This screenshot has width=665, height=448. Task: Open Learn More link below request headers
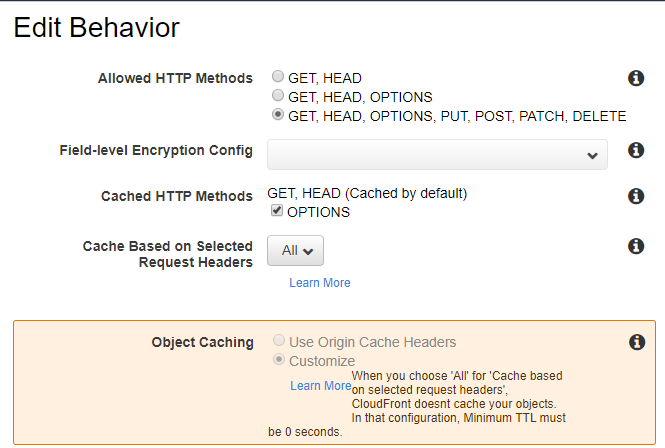coord(320,283)
